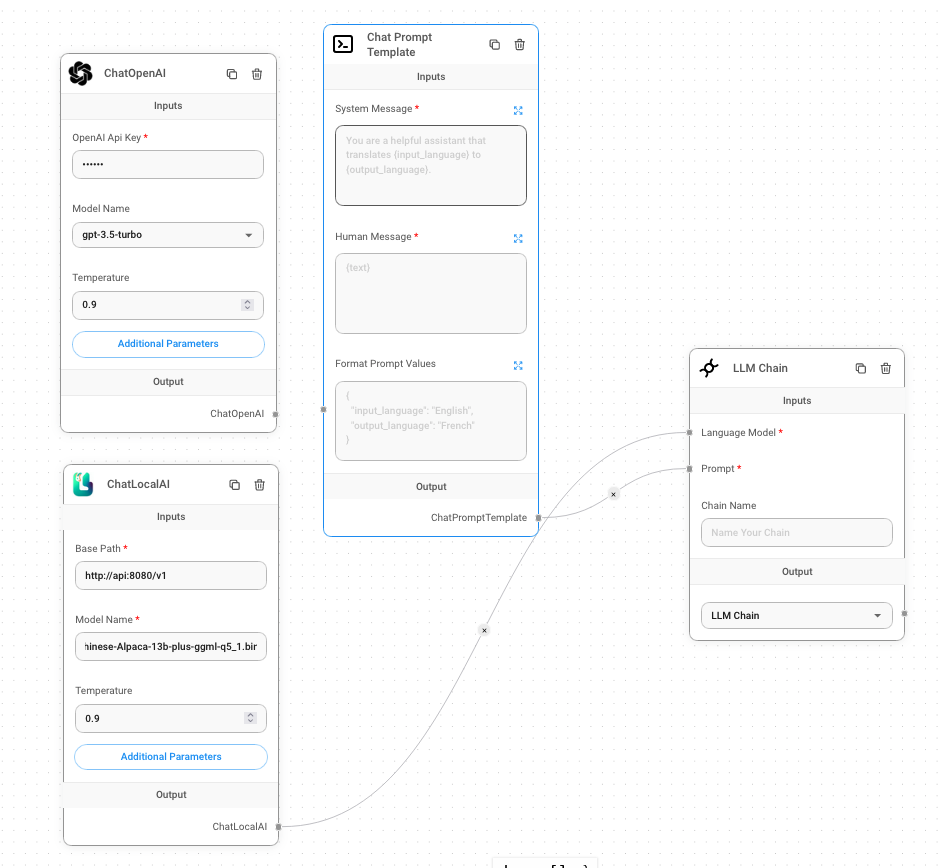
Task: Click the Name Your Chain input field
Action: point(796,532)
